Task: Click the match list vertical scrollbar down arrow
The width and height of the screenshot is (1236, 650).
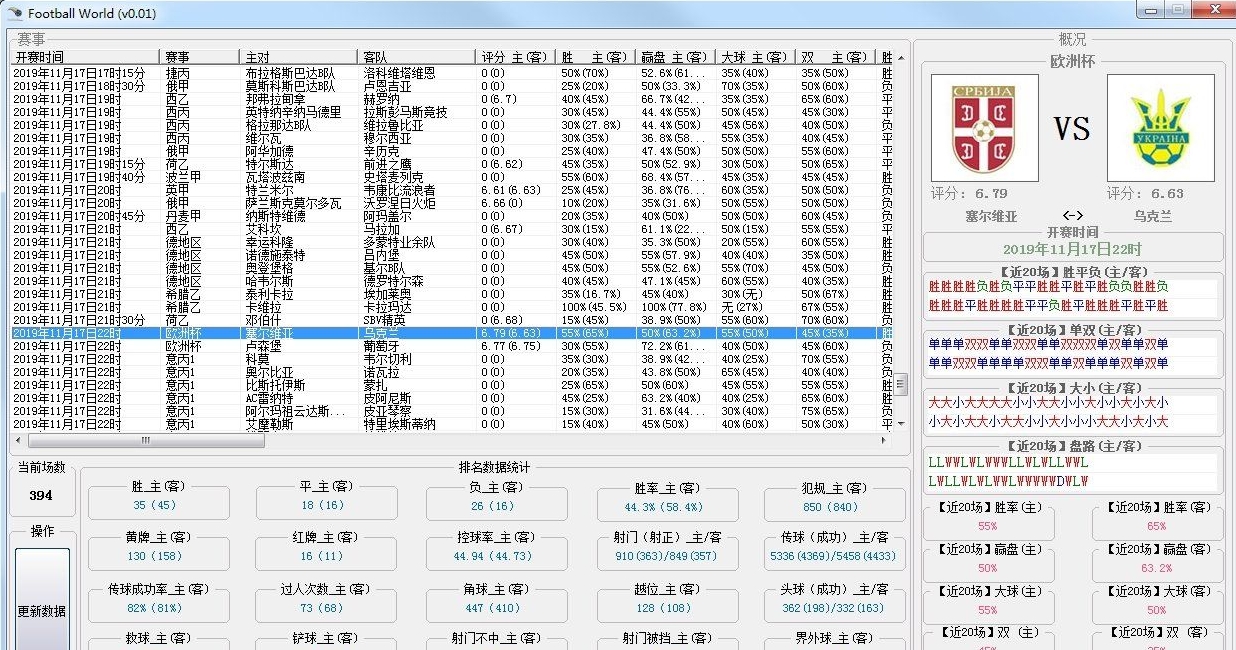Action: pyautogui.click(x=902, y=425)
